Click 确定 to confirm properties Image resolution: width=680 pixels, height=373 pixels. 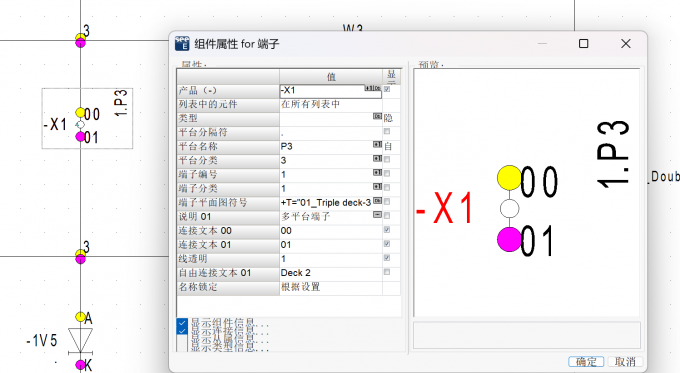(586, 362)
